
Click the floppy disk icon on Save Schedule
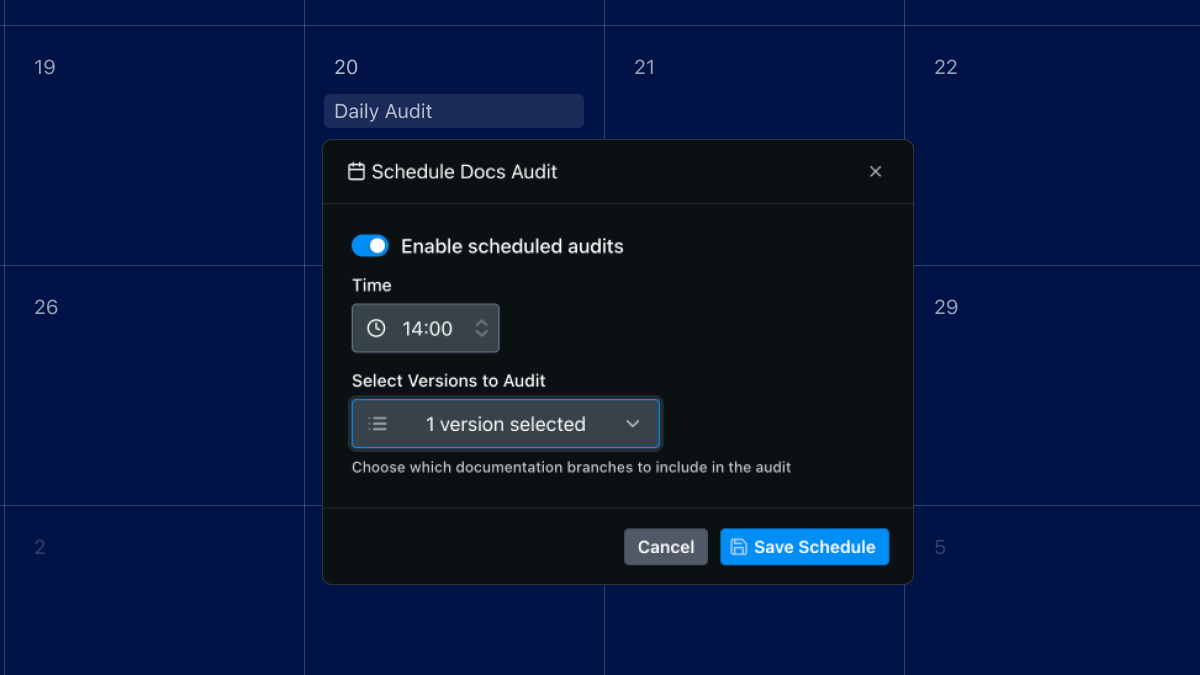[739, 546]
